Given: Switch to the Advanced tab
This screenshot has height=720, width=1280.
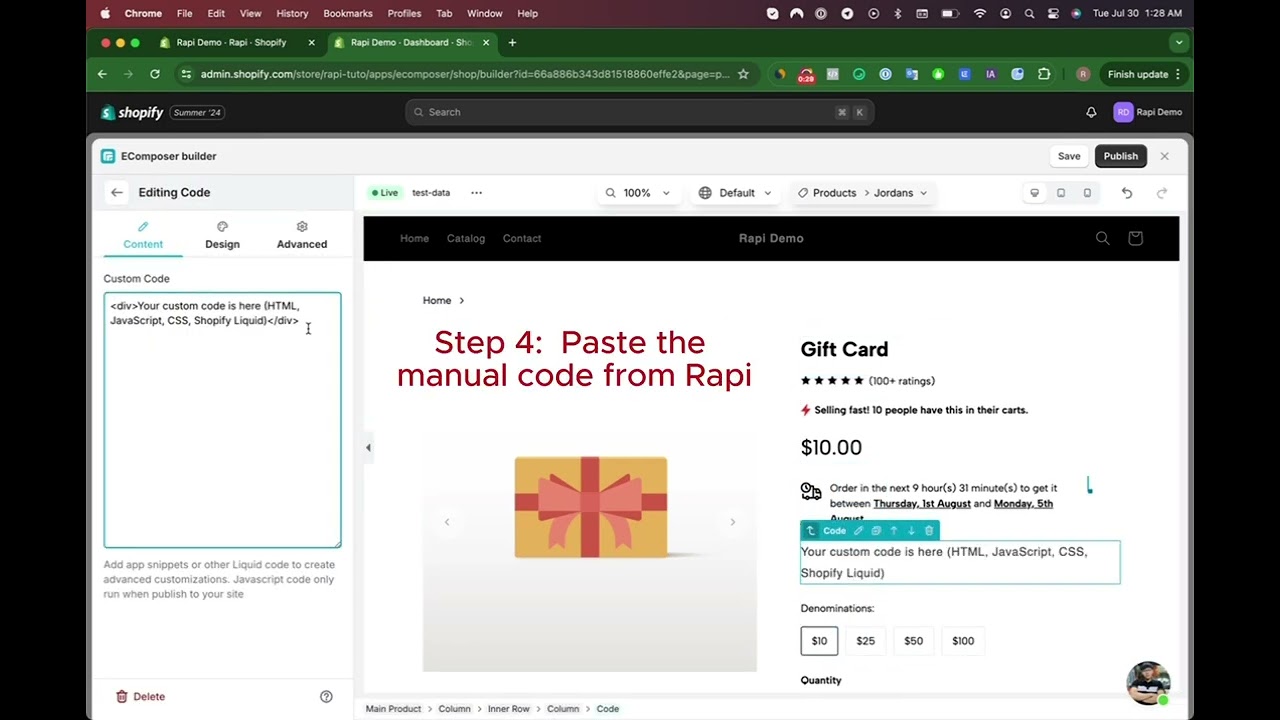Looking at the screenshot, I should click(x=302, y=236).
